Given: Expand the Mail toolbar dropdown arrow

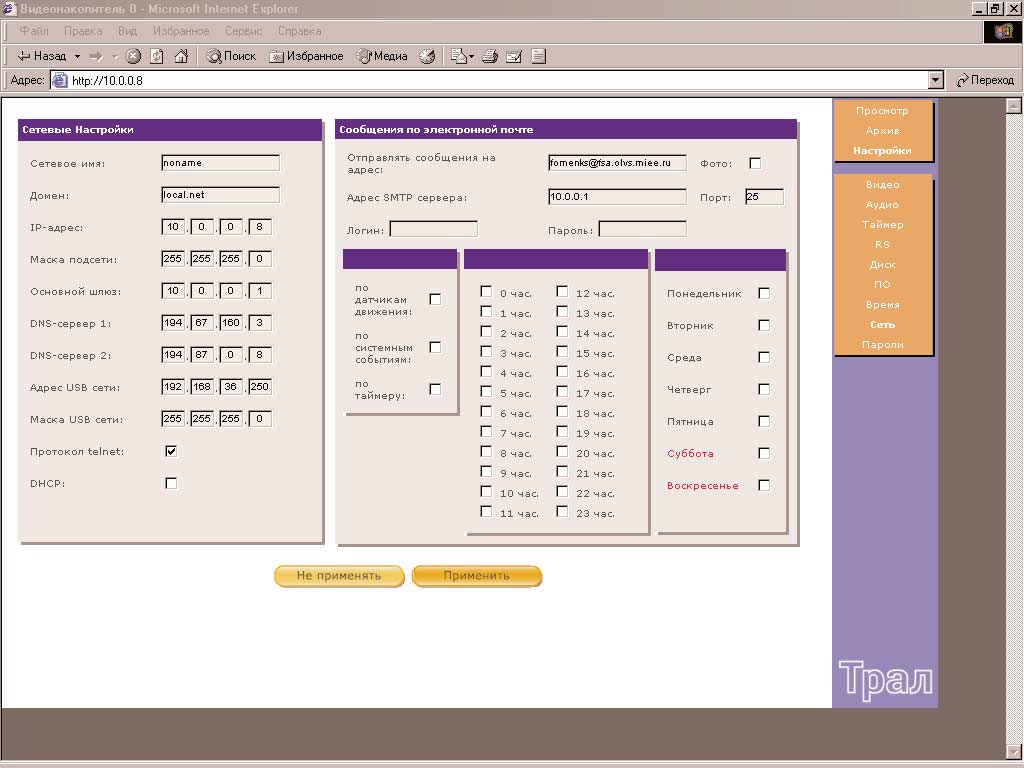Looking at the screenshot, I should coord(471,56).
